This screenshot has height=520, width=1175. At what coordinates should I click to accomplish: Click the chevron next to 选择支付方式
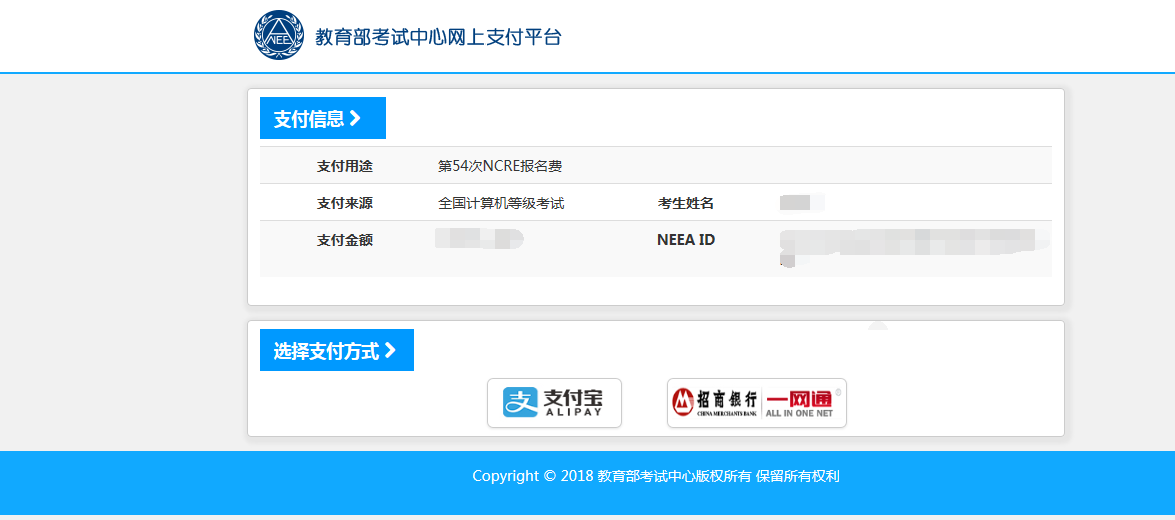coord(390,350)
